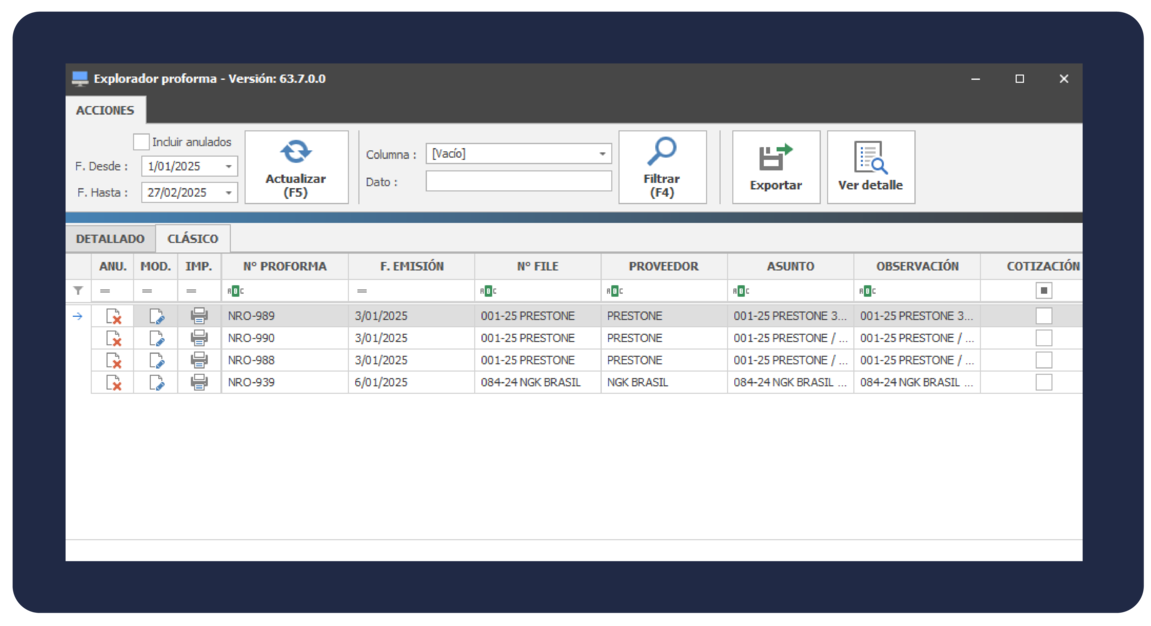The height and width of the screenshot is (626, 1151).
Task: Switch to the DETALLADO tab
Action: pos(110,239)
